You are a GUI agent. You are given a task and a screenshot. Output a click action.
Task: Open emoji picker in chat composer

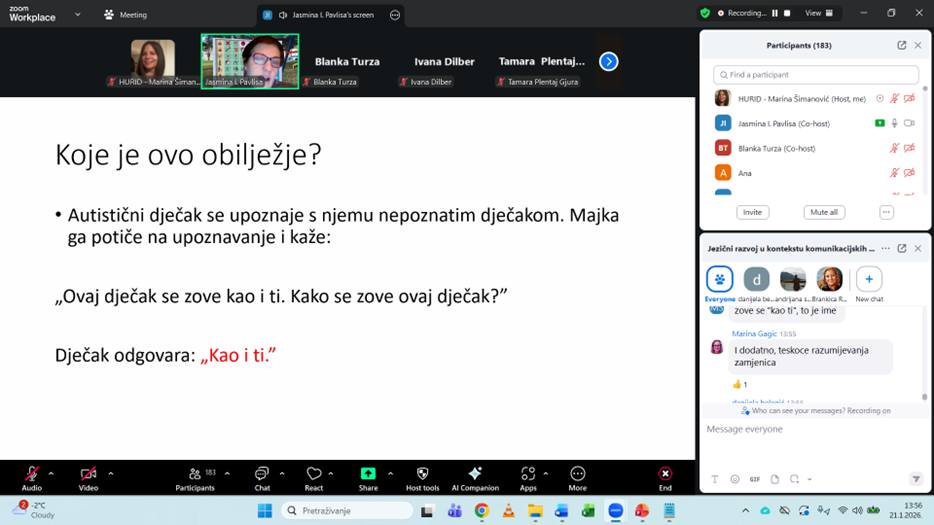(x=735, y=479)
